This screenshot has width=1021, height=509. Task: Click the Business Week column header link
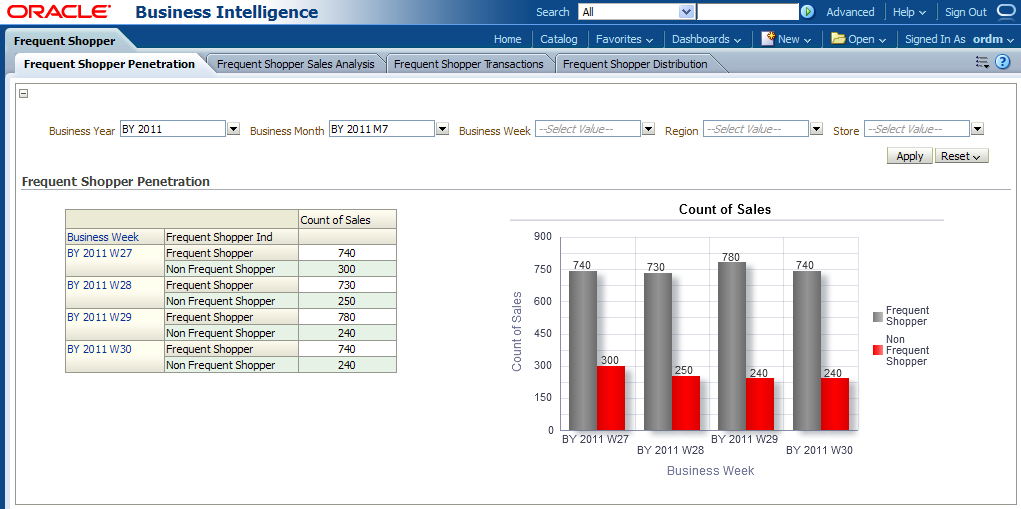point(103,237)
